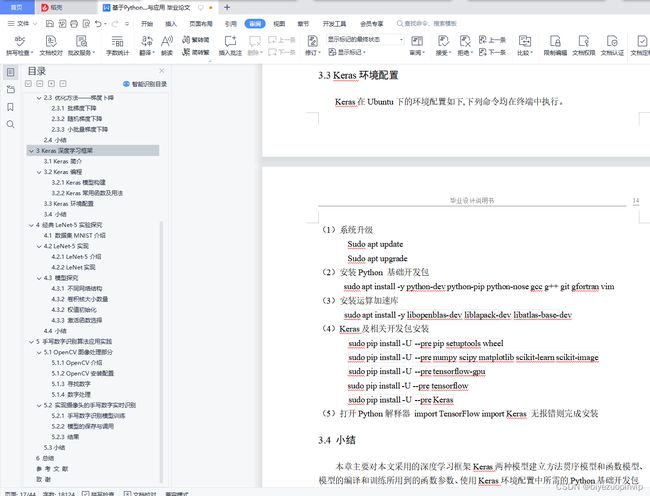Go to previous revision 上一条 beside 拒绝
The height and width of the screenshot is (496, 650).
492,40
